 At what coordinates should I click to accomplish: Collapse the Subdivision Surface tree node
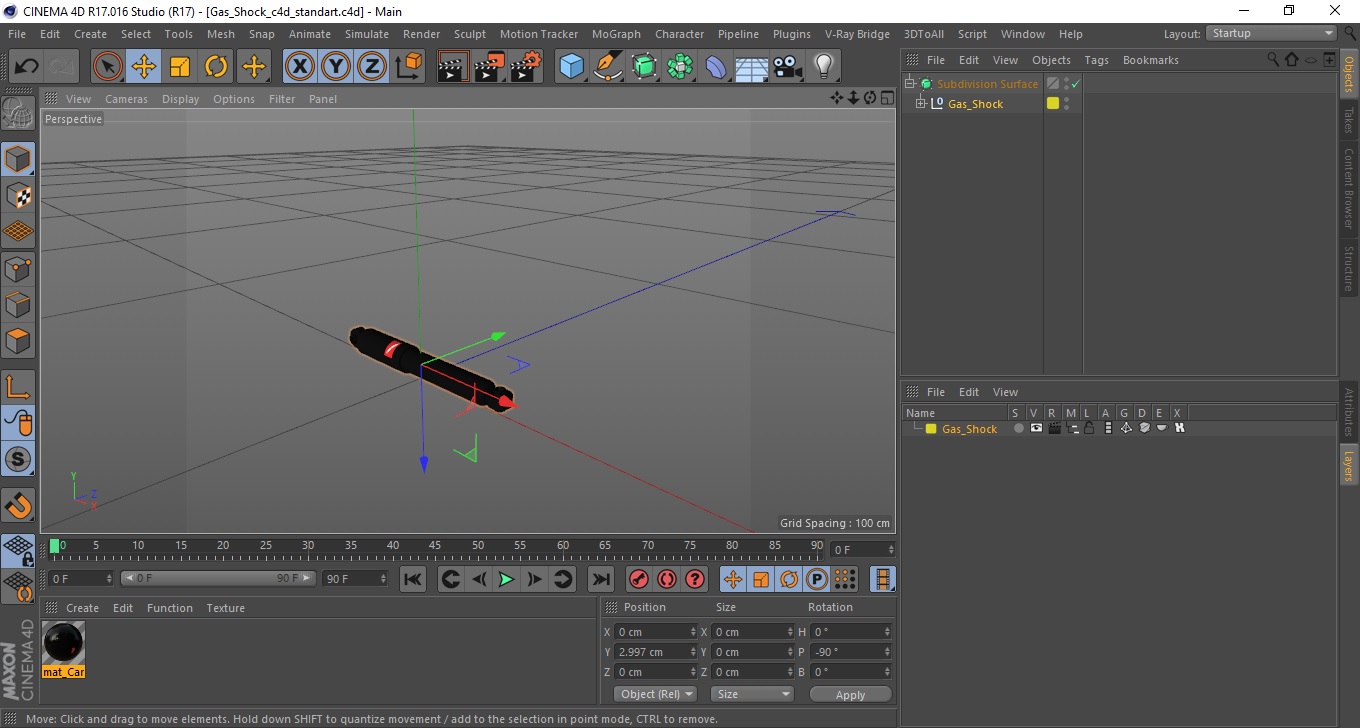click(910, 84)
